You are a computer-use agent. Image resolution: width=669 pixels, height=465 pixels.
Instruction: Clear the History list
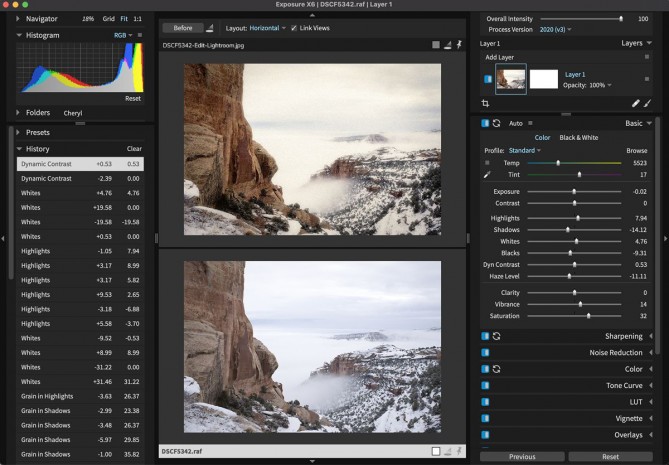[134, 149]
